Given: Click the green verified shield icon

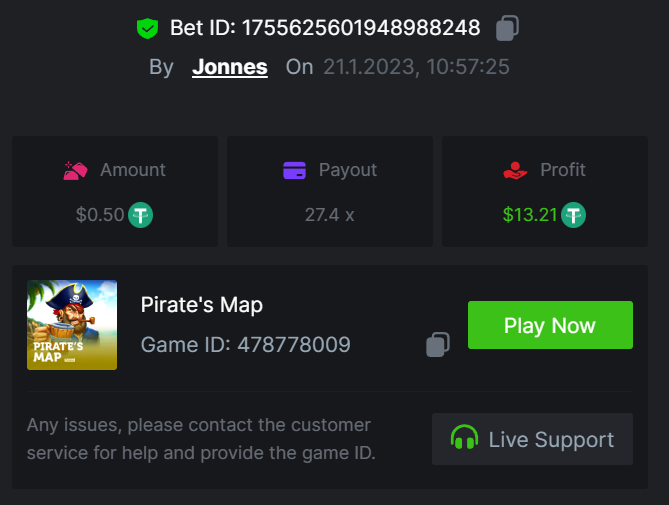Looking at the screenshot, I should tap(148, 29).
